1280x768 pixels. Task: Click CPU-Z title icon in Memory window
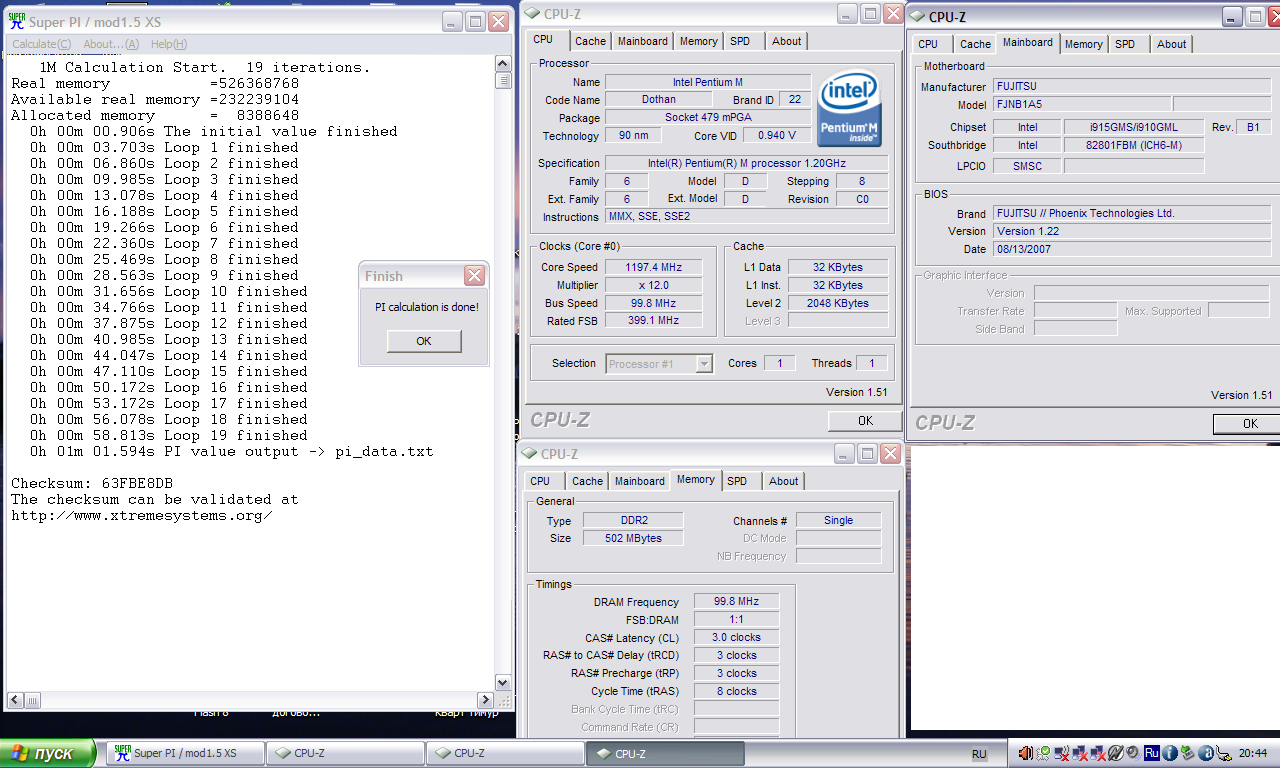pos(530,454)
